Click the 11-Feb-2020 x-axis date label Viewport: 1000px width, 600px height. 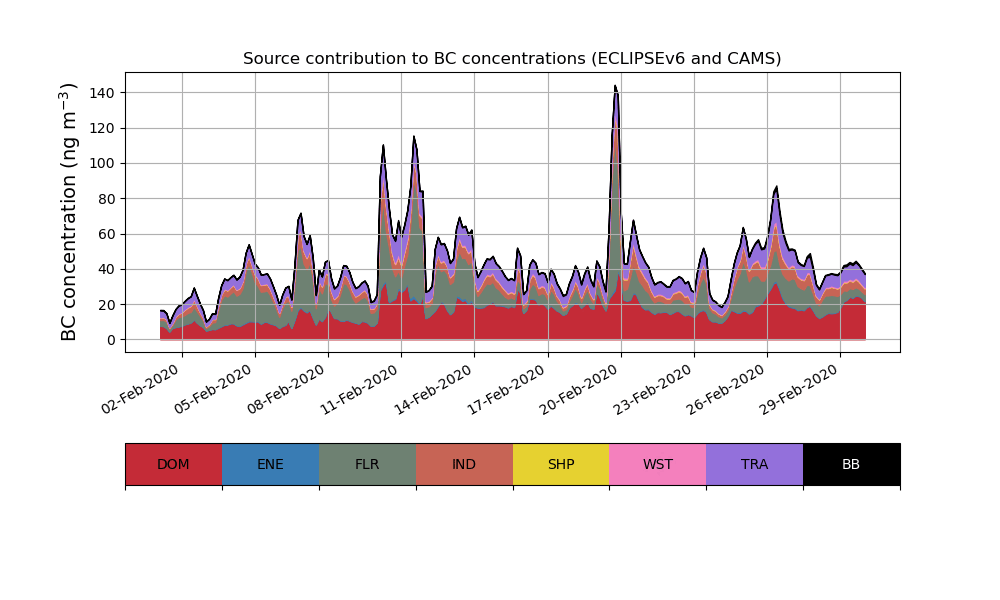361,388
